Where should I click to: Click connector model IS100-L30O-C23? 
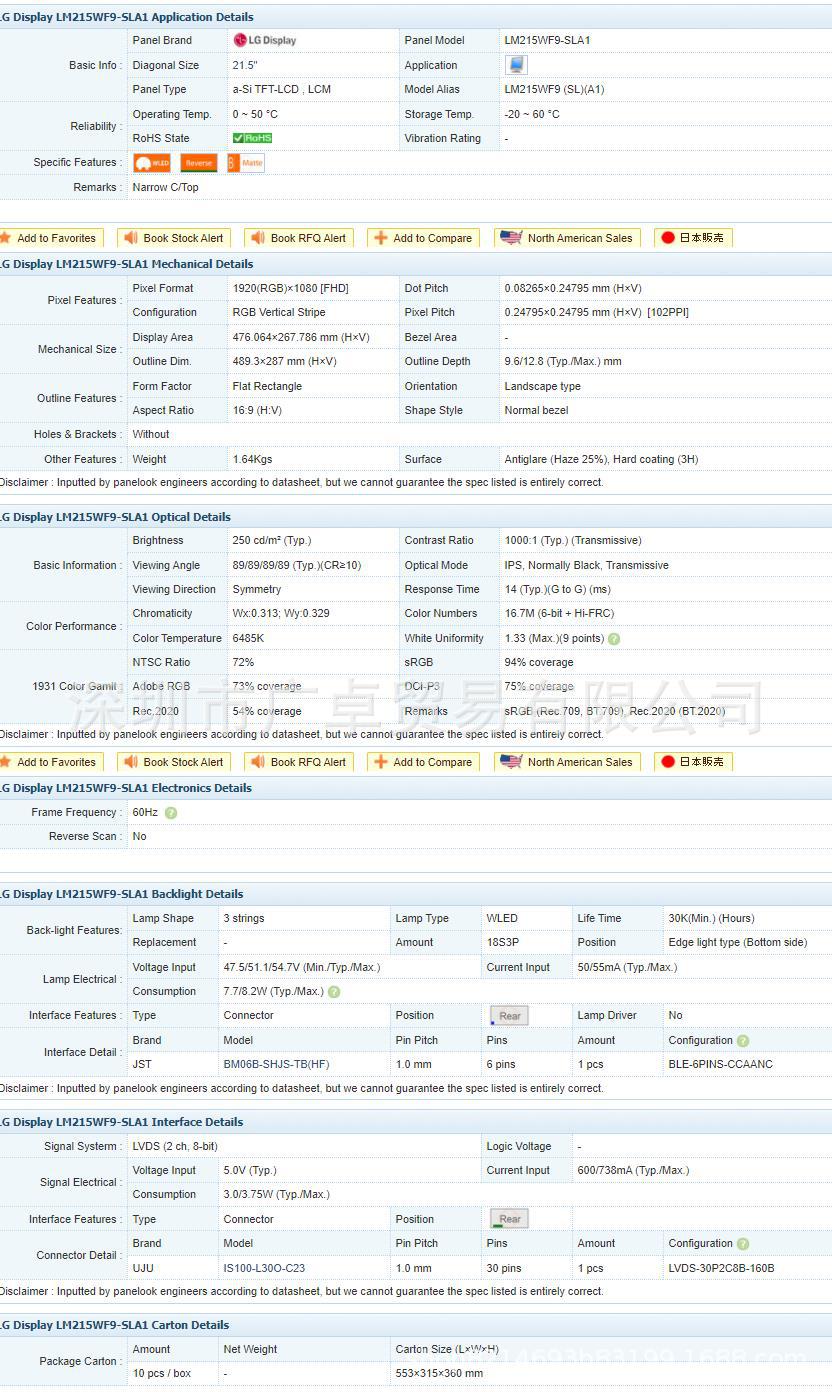(x=264, y=1268)
